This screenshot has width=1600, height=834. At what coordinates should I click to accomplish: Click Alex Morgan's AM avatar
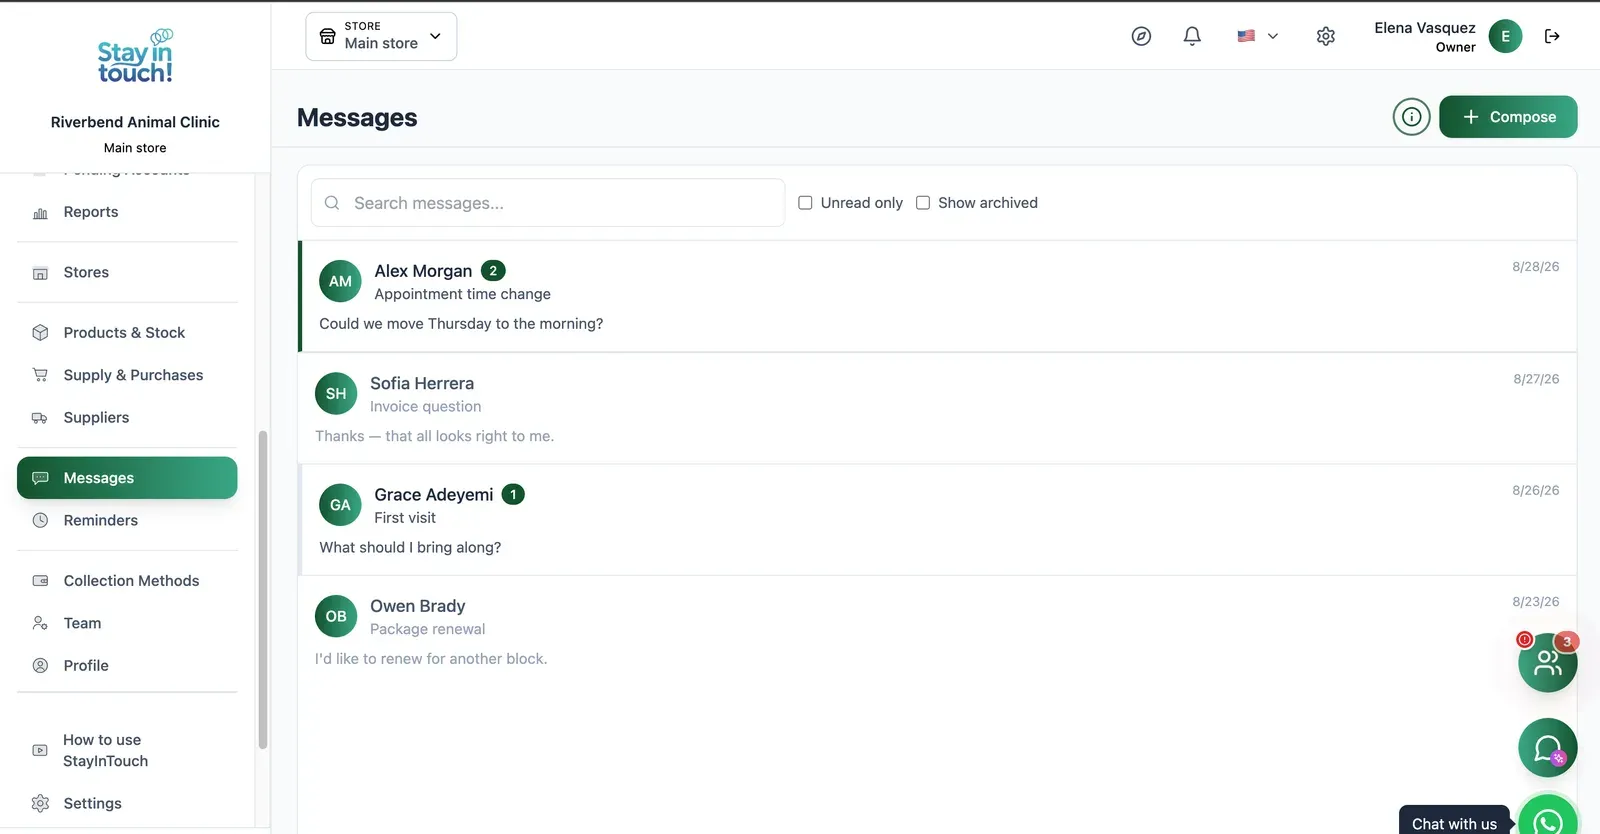(x=340, y=281)
